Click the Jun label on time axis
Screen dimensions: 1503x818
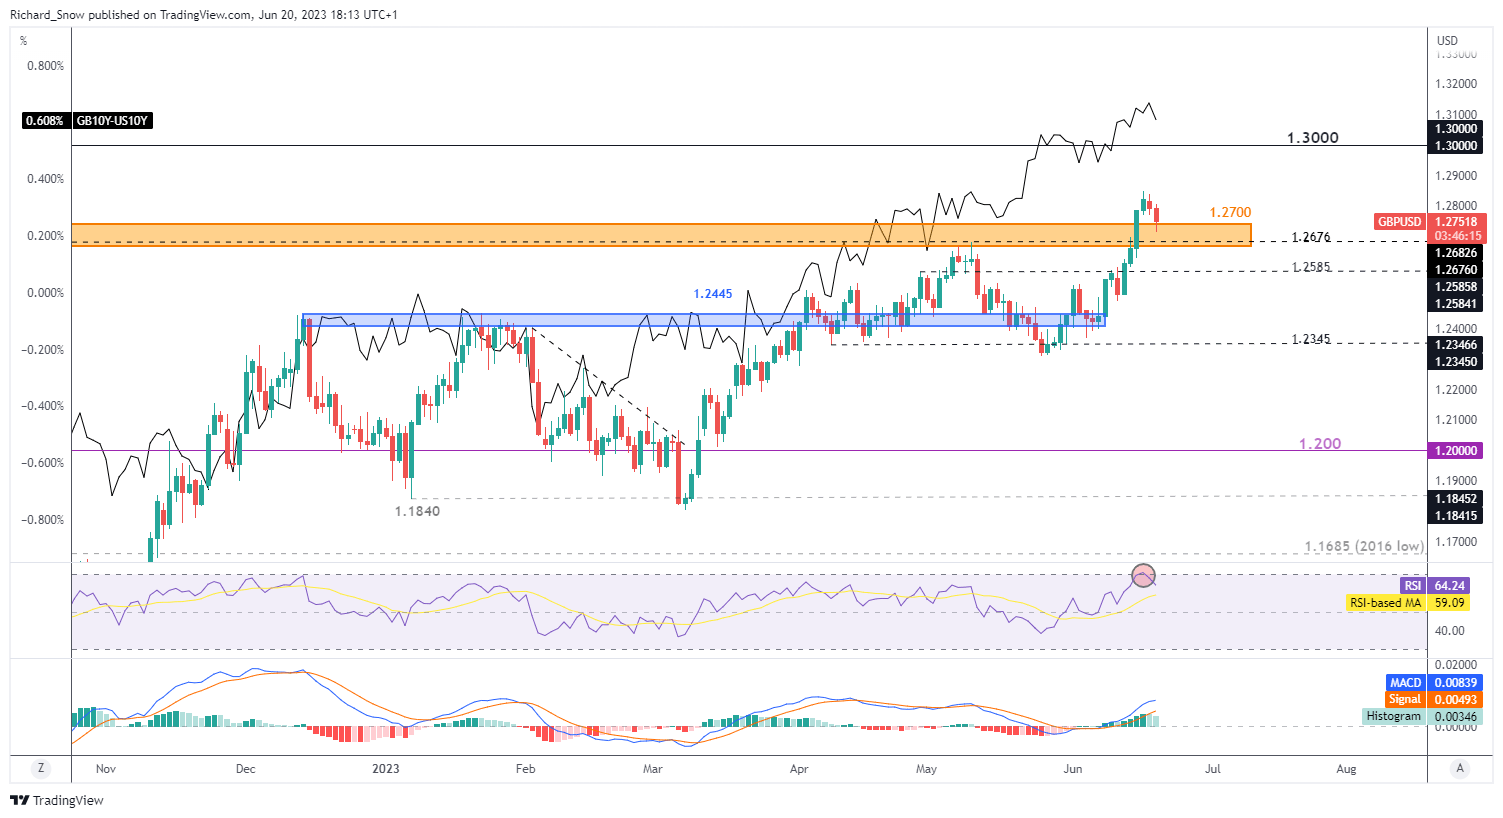tap(1072, 769)
